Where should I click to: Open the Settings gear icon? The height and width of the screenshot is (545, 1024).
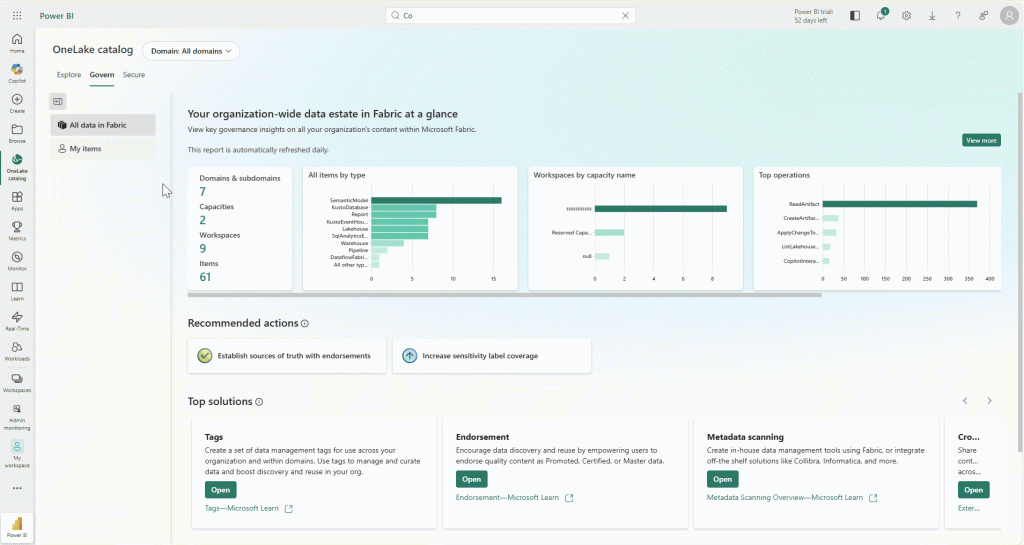pyautogui.click(x=906, y=16)
